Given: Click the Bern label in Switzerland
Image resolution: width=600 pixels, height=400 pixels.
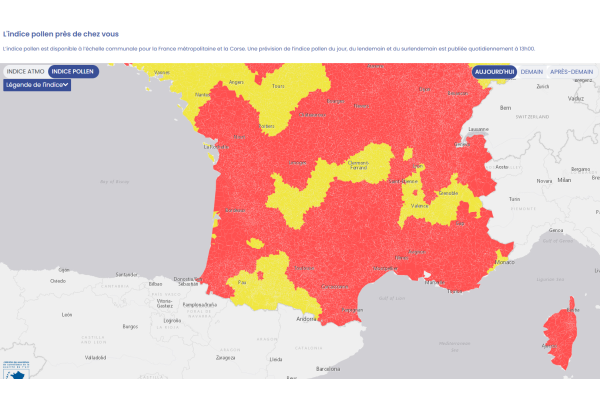Looking at the screenshot, I should click(505, 107).
